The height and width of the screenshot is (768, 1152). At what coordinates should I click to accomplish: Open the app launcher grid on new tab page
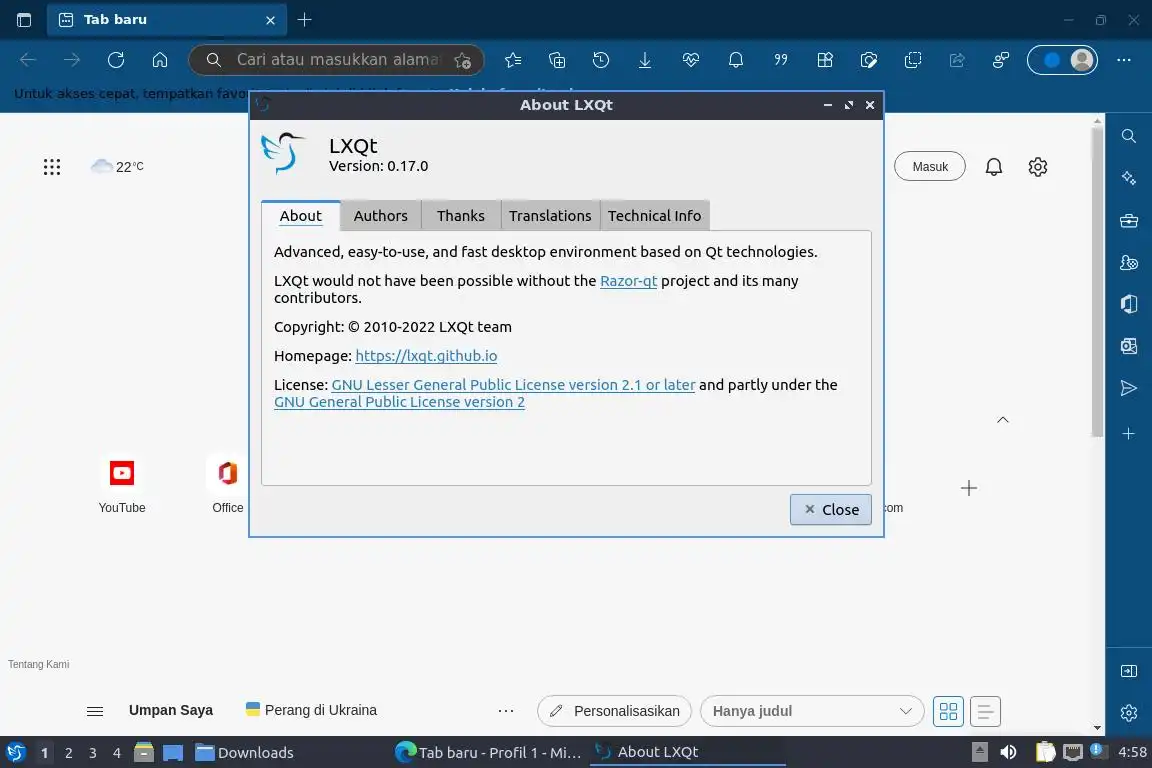pyautogui.click(x=51, y=167)
